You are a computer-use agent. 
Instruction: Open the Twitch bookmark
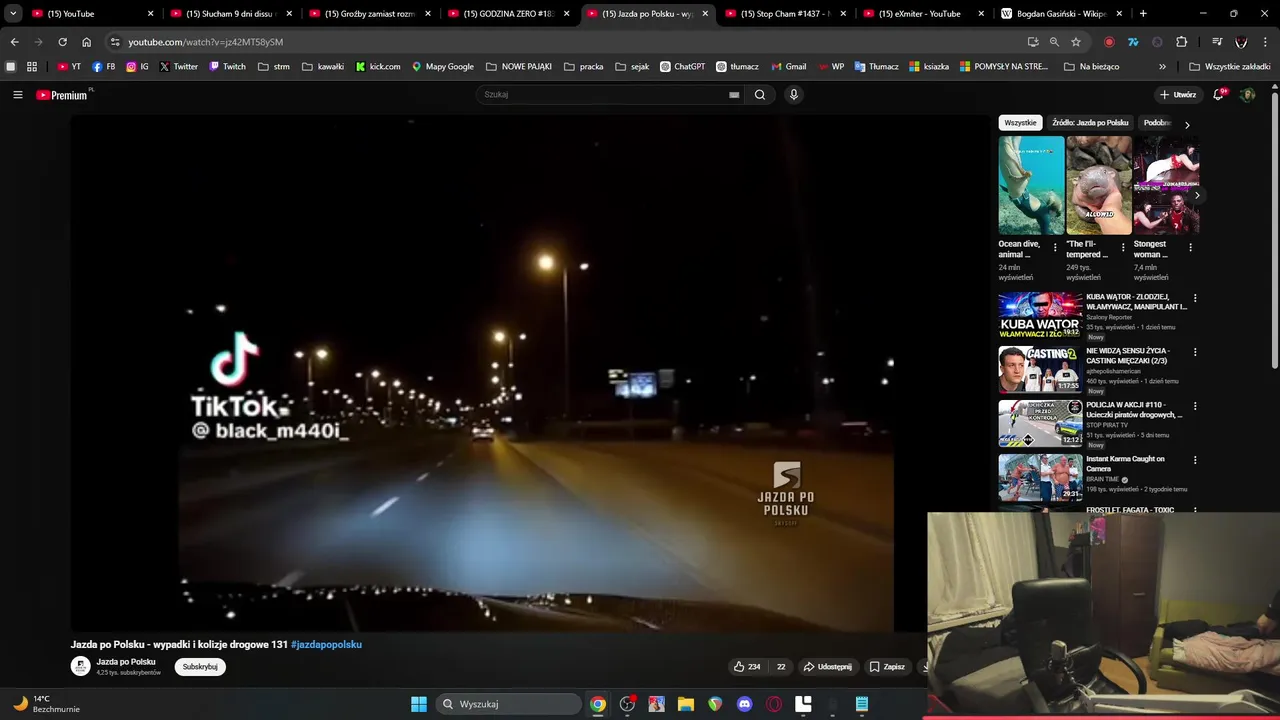227,67
